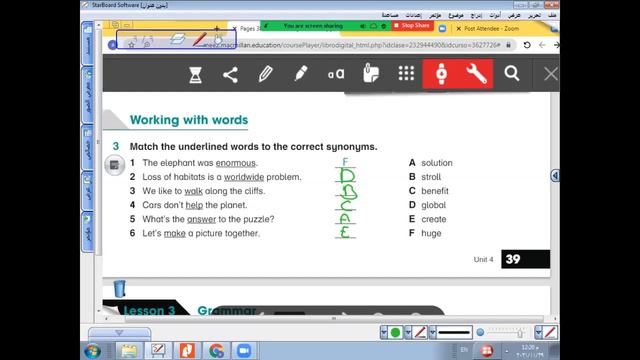Open the aA text size tool

(x=336, y=74)
